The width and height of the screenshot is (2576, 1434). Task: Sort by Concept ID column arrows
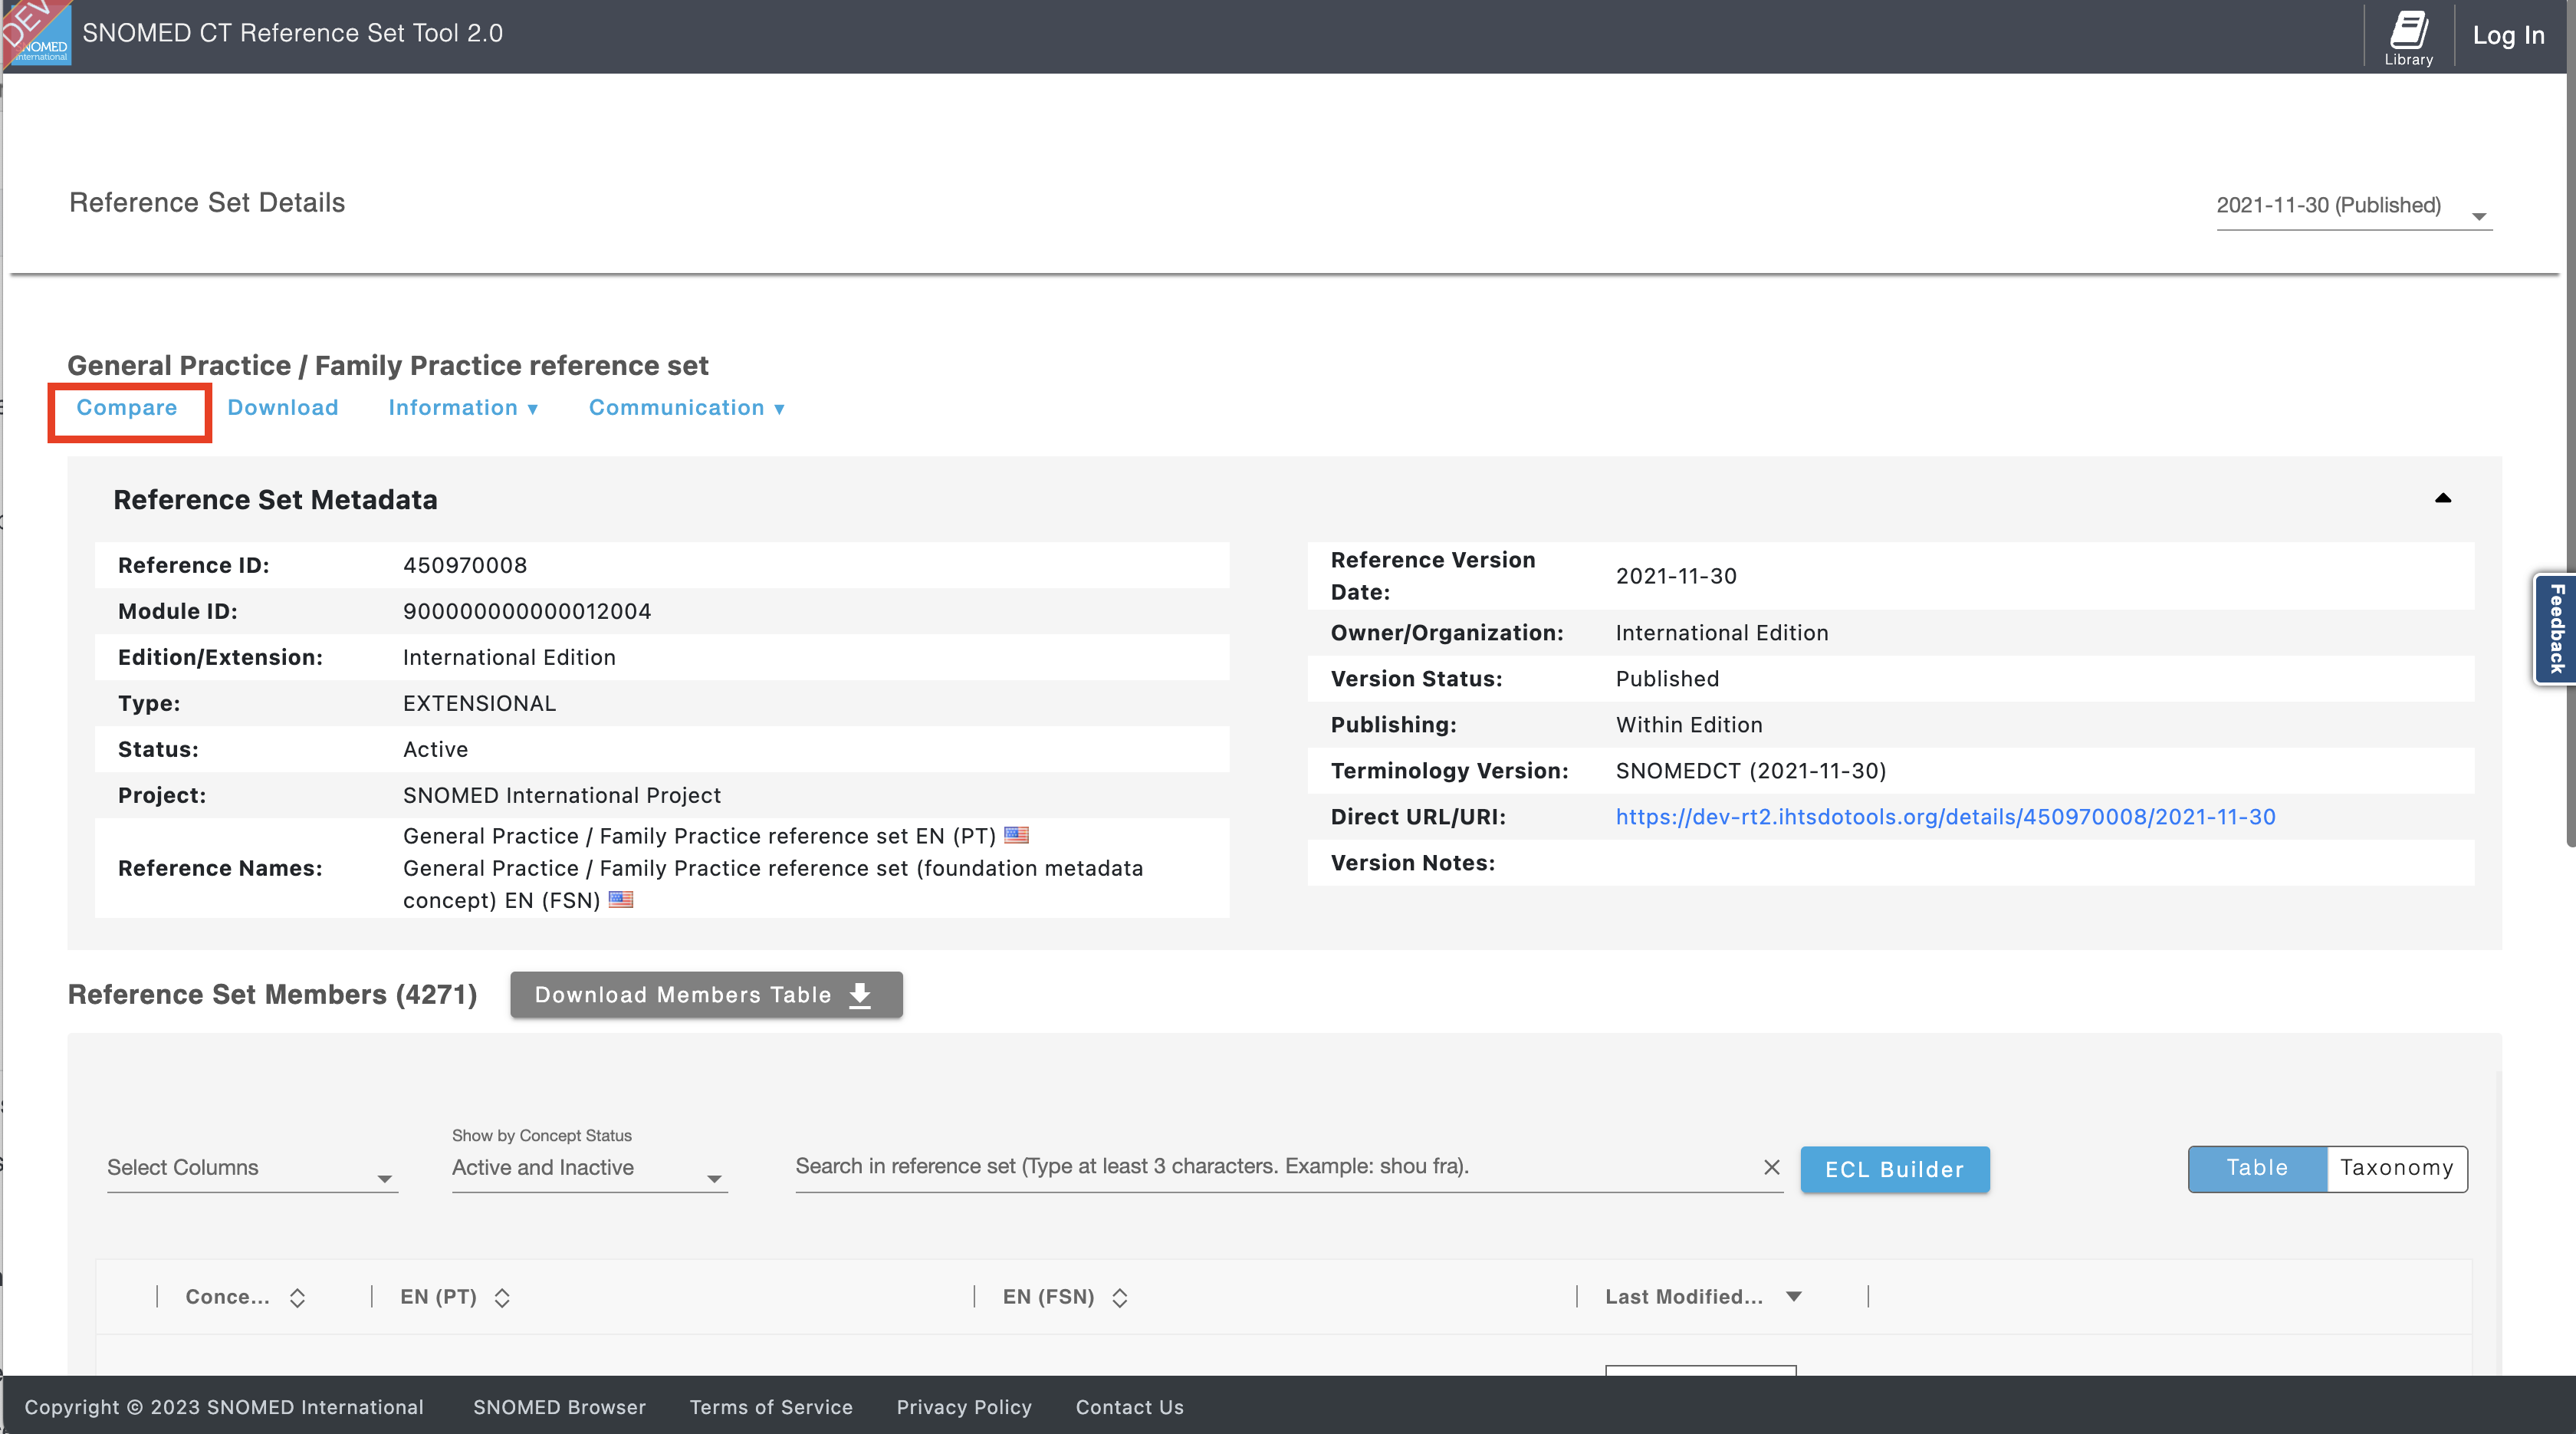point(297,1297)
